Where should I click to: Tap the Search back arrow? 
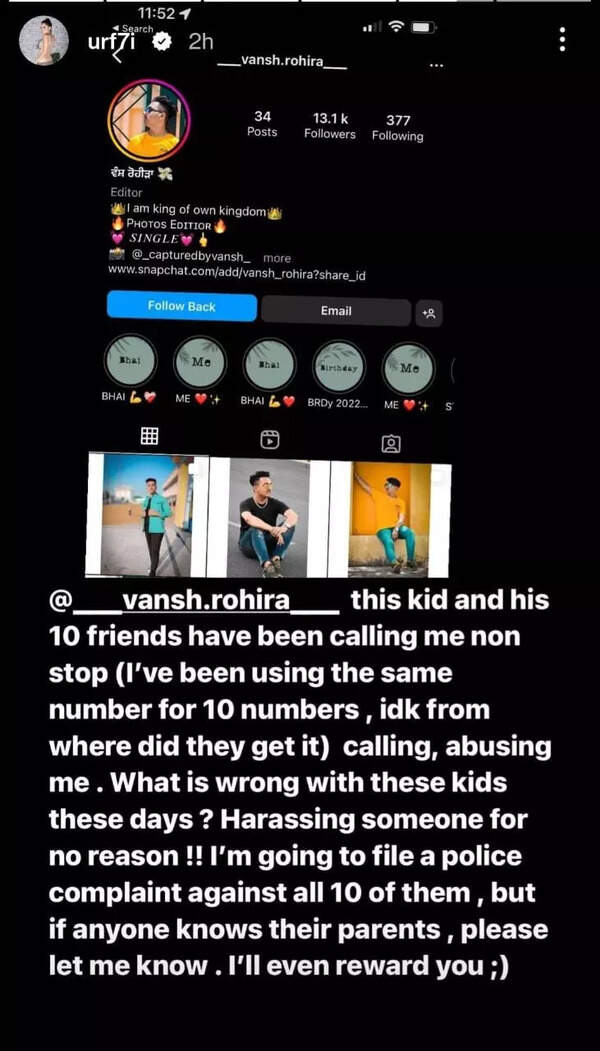[x=115, y=29]
